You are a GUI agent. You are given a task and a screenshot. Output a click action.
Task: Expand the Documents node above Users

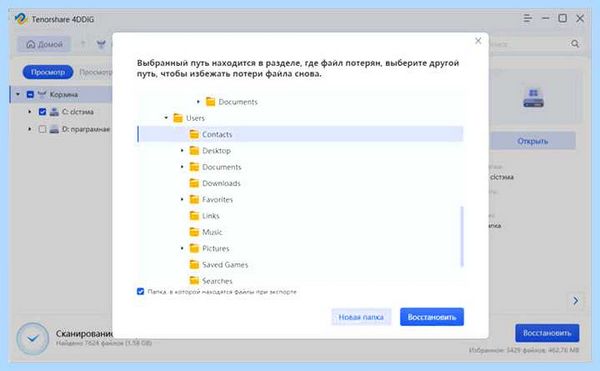[x=198, y=102]
